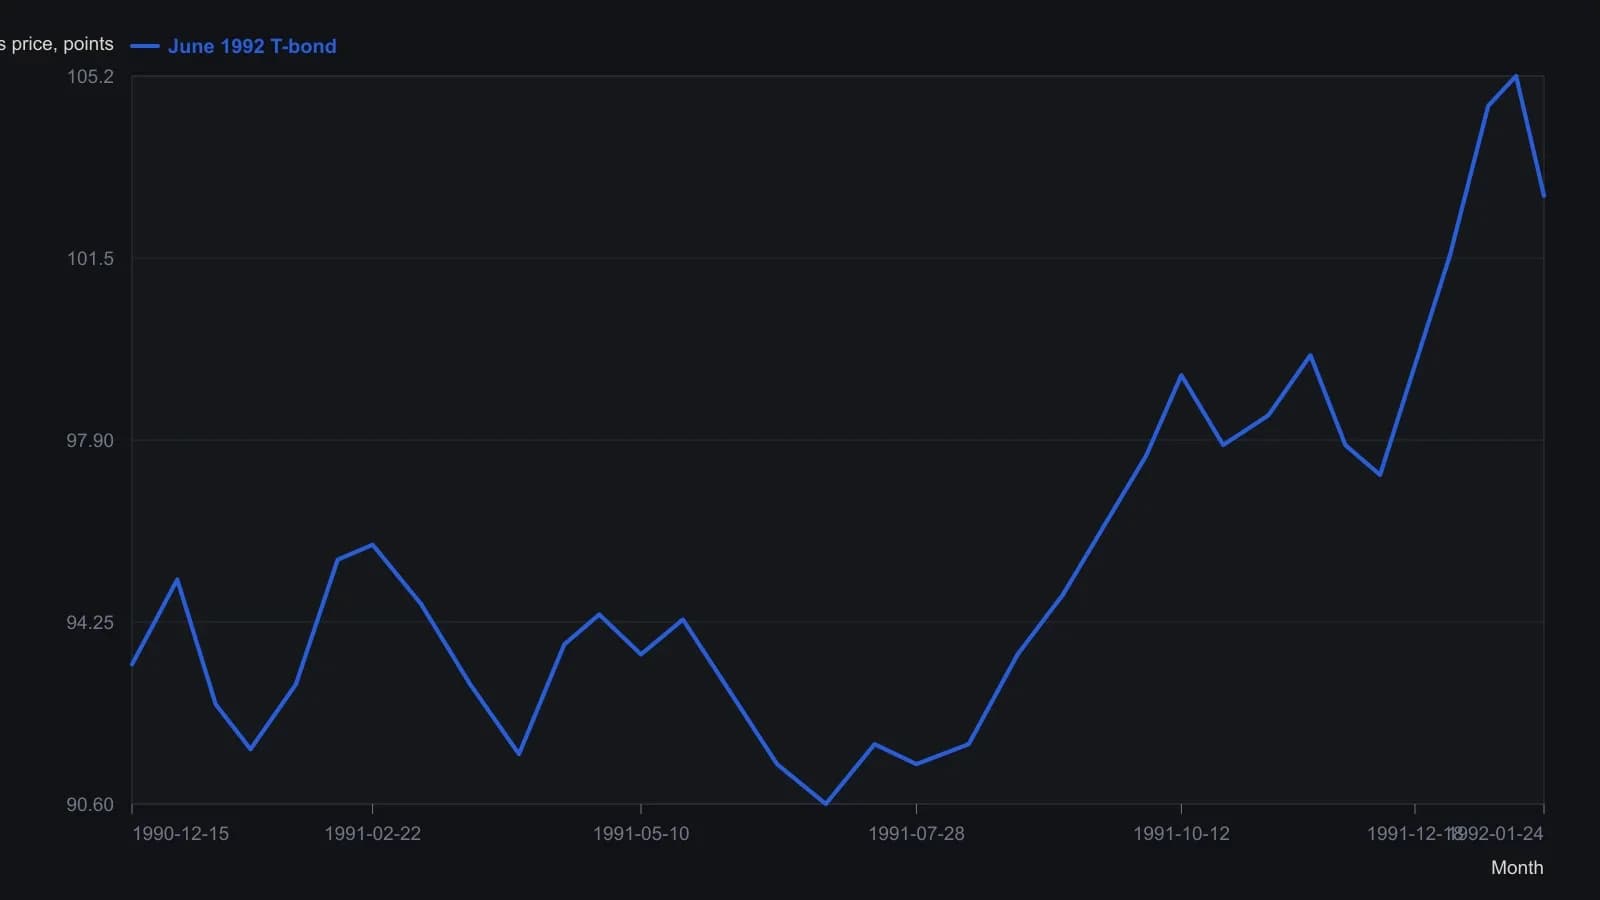Click the 1991-02-22 date label

(372, 834)
